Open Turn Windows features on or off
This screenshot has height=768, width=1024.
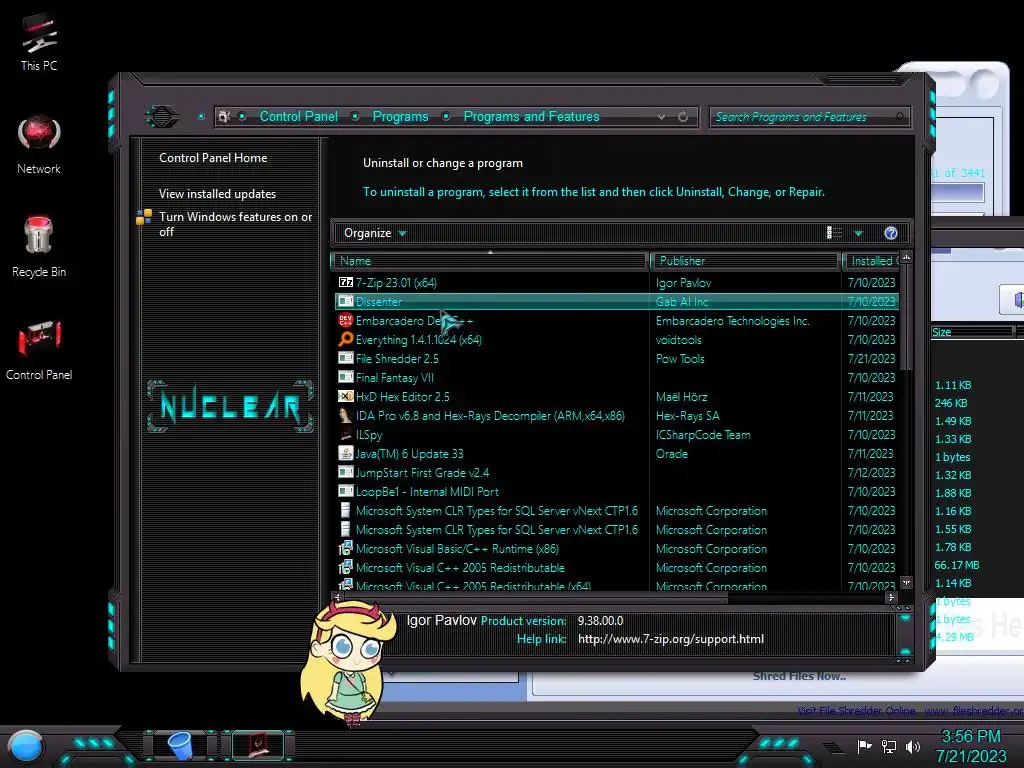[235, 224]
